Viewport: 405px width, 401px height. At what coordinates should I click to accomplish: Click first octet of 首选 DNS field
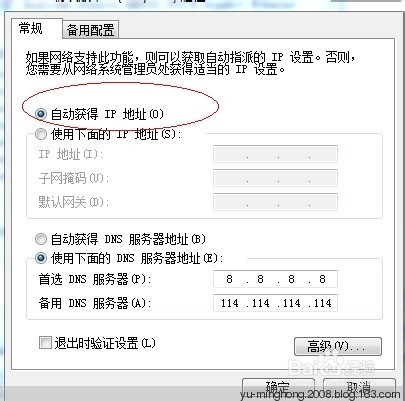229,279
